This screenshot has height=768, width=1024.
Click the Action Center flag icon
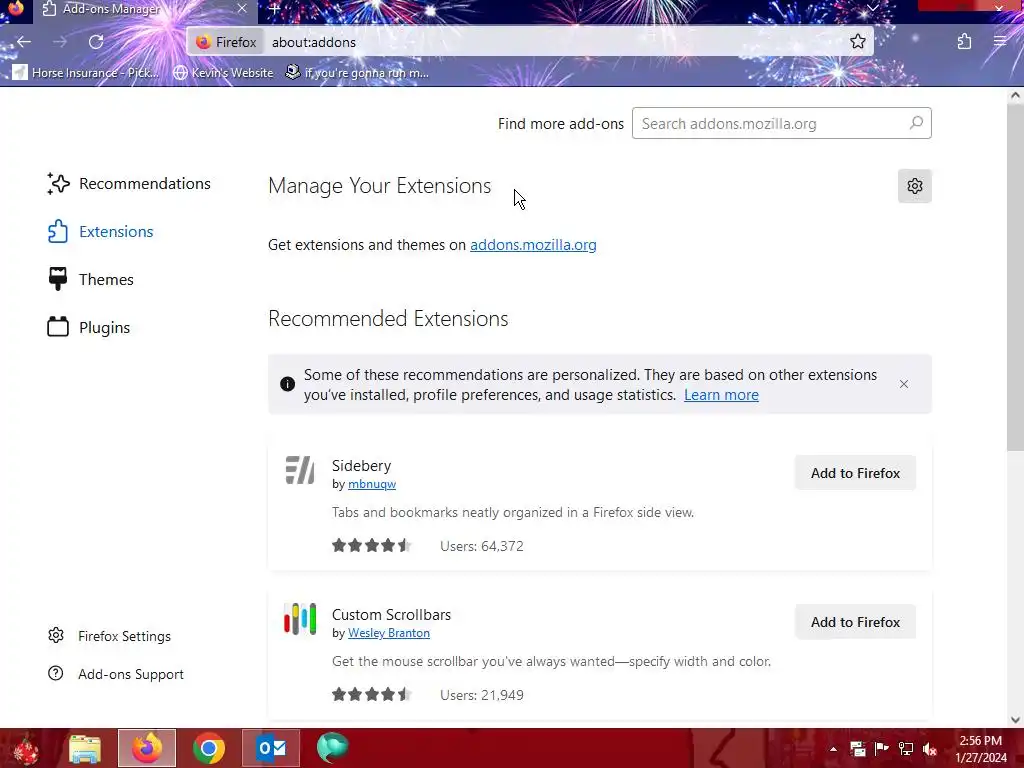882,749
